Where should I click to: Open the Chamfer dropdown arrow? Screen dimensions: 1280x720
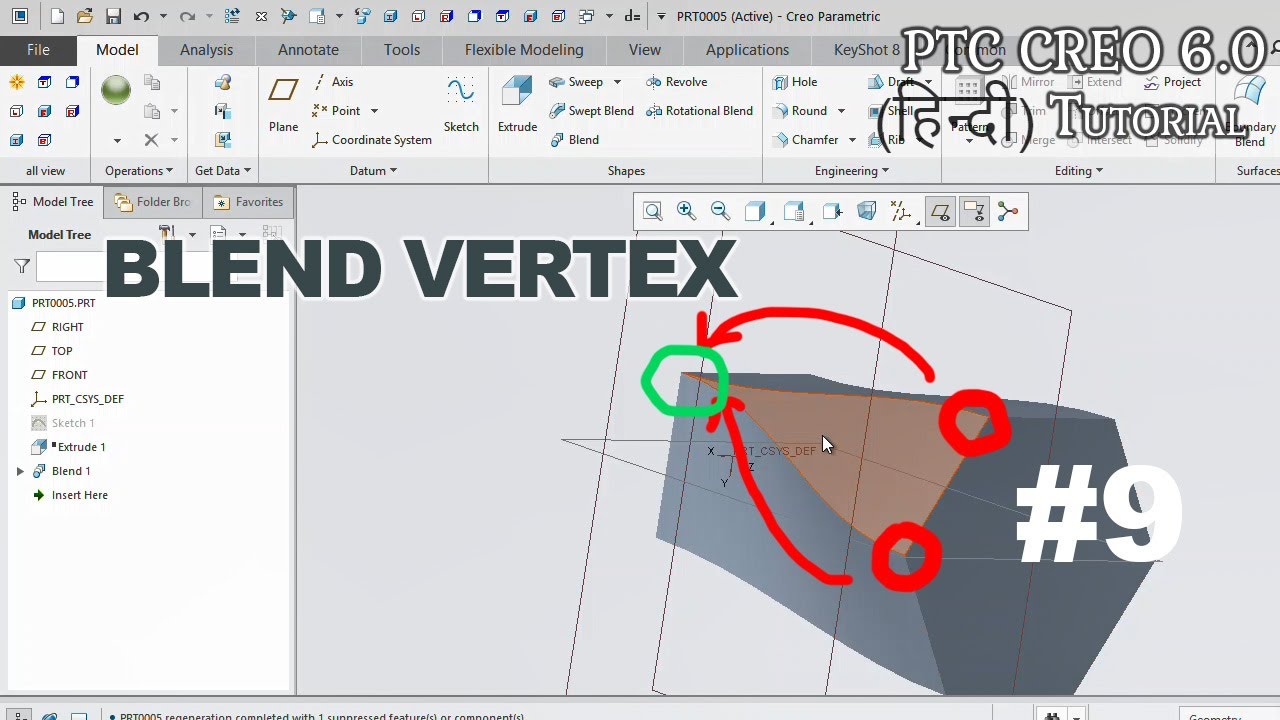(x=852, y=140)
